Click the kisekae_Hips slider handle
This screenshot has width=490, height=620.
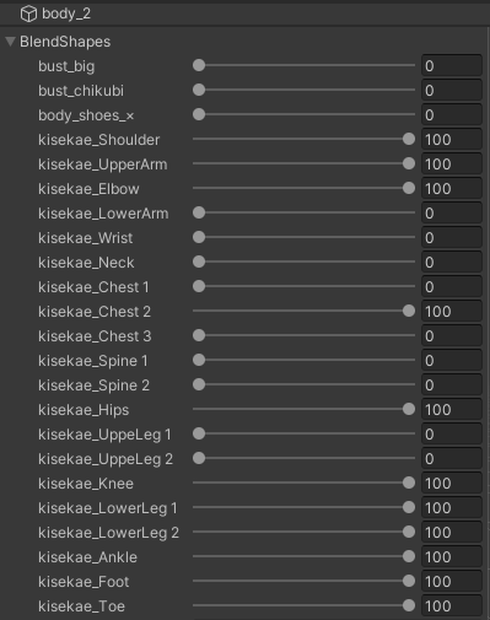(409, 409)
